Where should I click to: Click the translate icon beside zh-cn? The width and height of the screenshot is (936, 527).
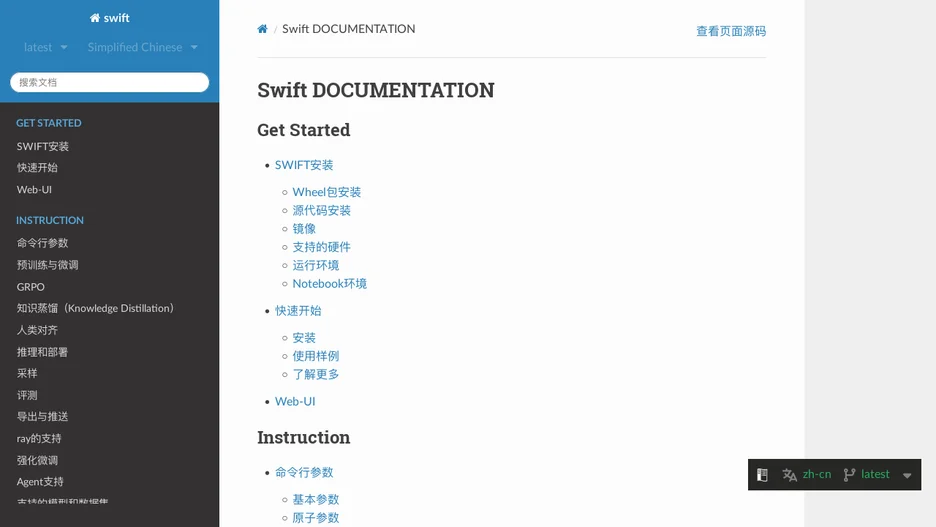coord(789,474)
